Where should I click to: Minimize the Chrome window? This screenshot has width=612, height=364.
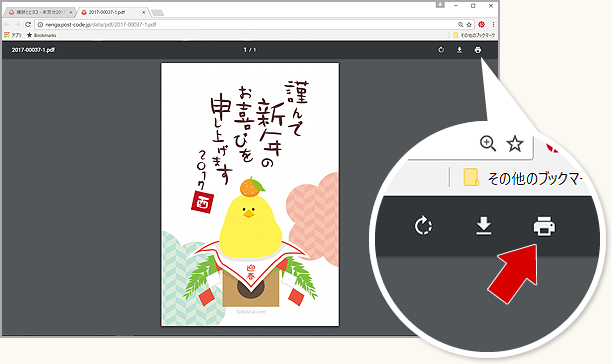pos(456,5)
